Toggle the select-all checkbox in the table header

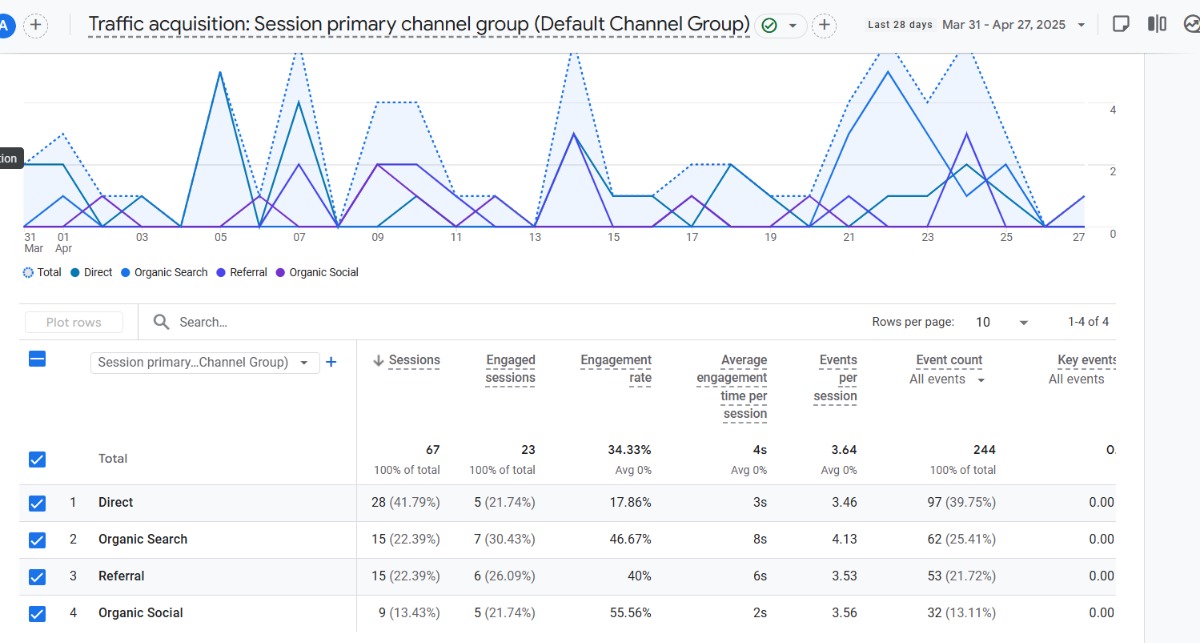point(37,359)
